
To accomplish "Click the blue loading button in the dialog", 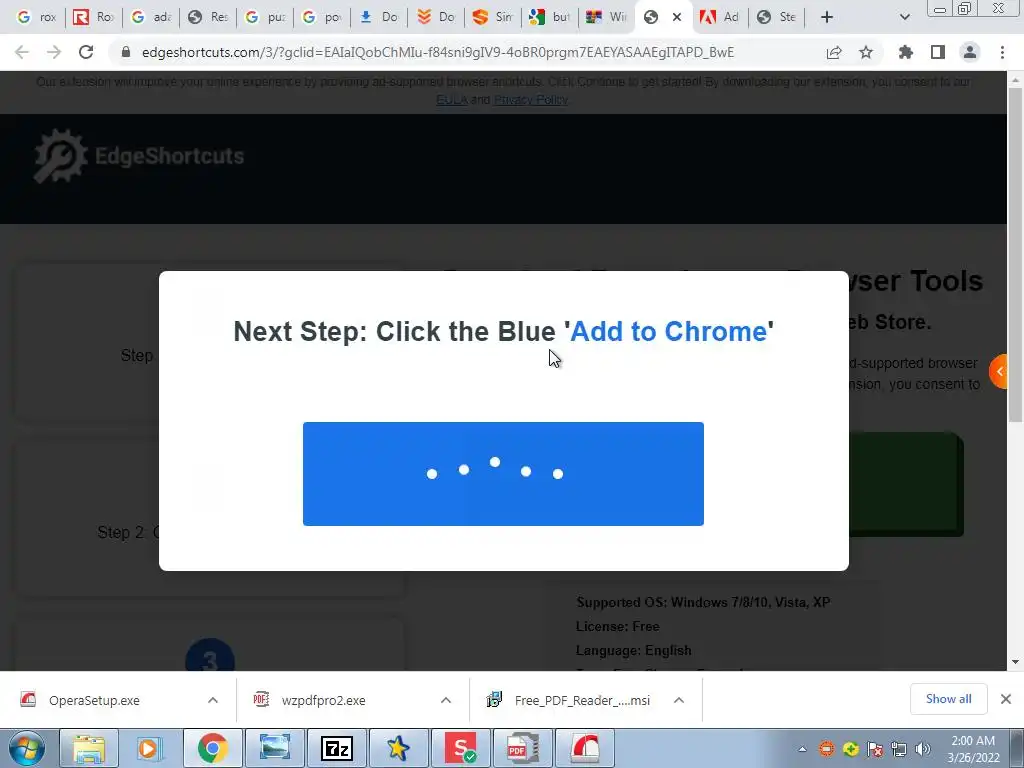I will click(503, 473).
